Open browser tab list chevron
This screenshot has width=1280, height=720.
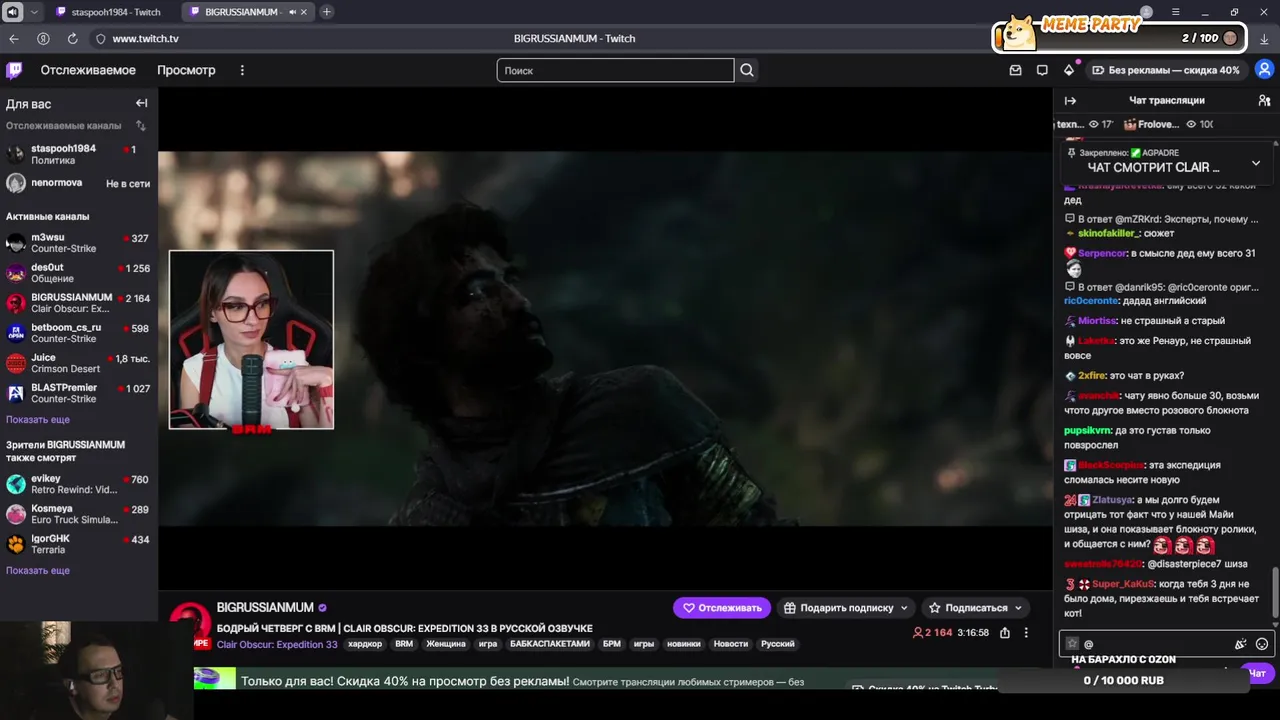(34, 12)
